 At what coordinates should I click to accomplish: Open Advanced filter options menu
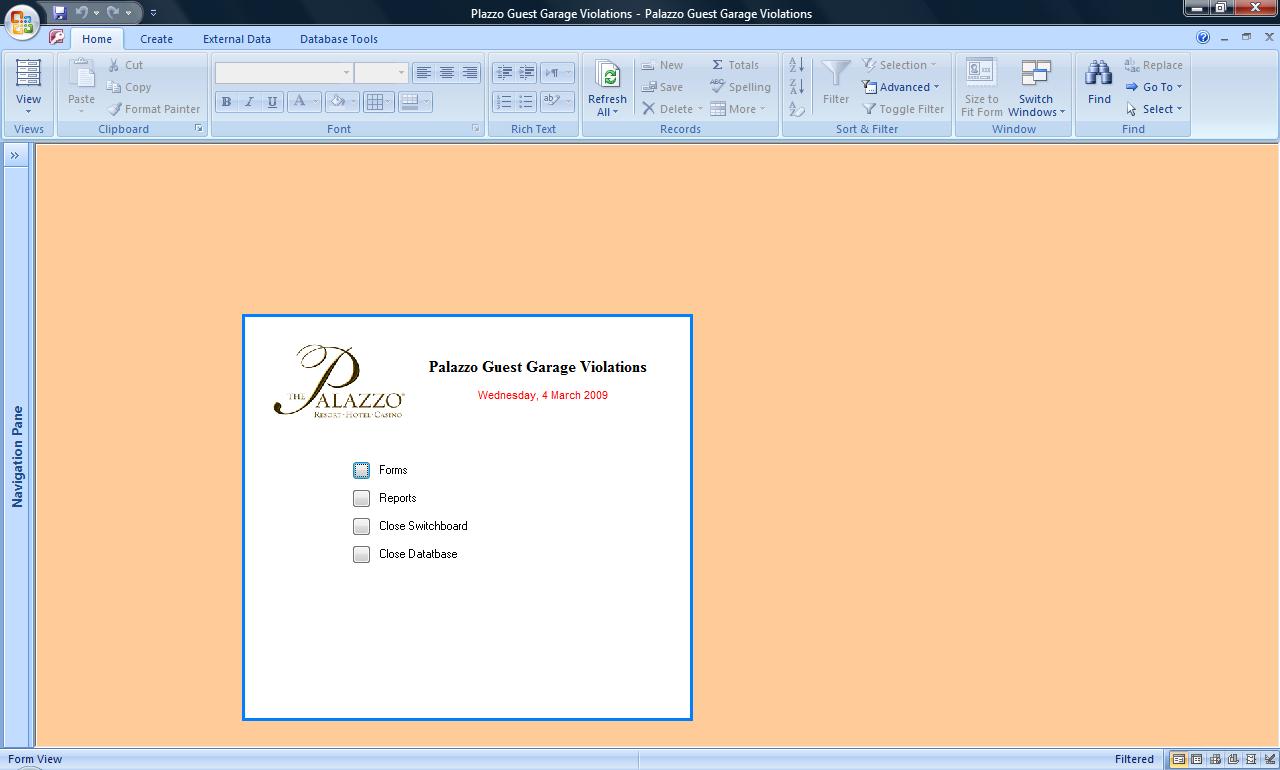[x=901, y=87]
